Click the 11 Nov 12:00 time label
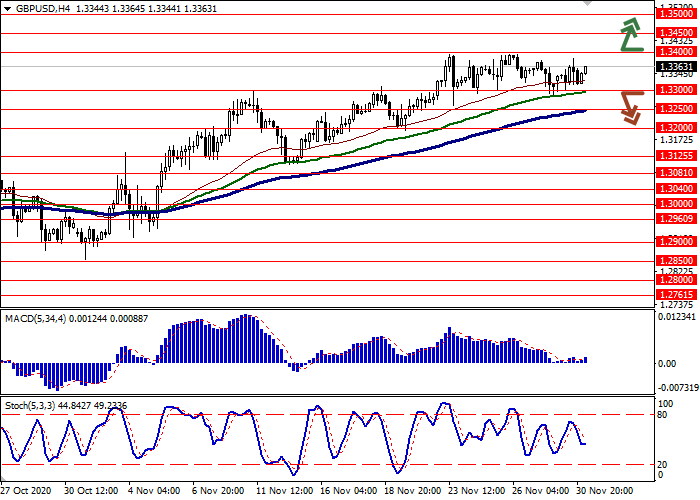The width and height of the screenshot is (700, 500). point(285,491)
